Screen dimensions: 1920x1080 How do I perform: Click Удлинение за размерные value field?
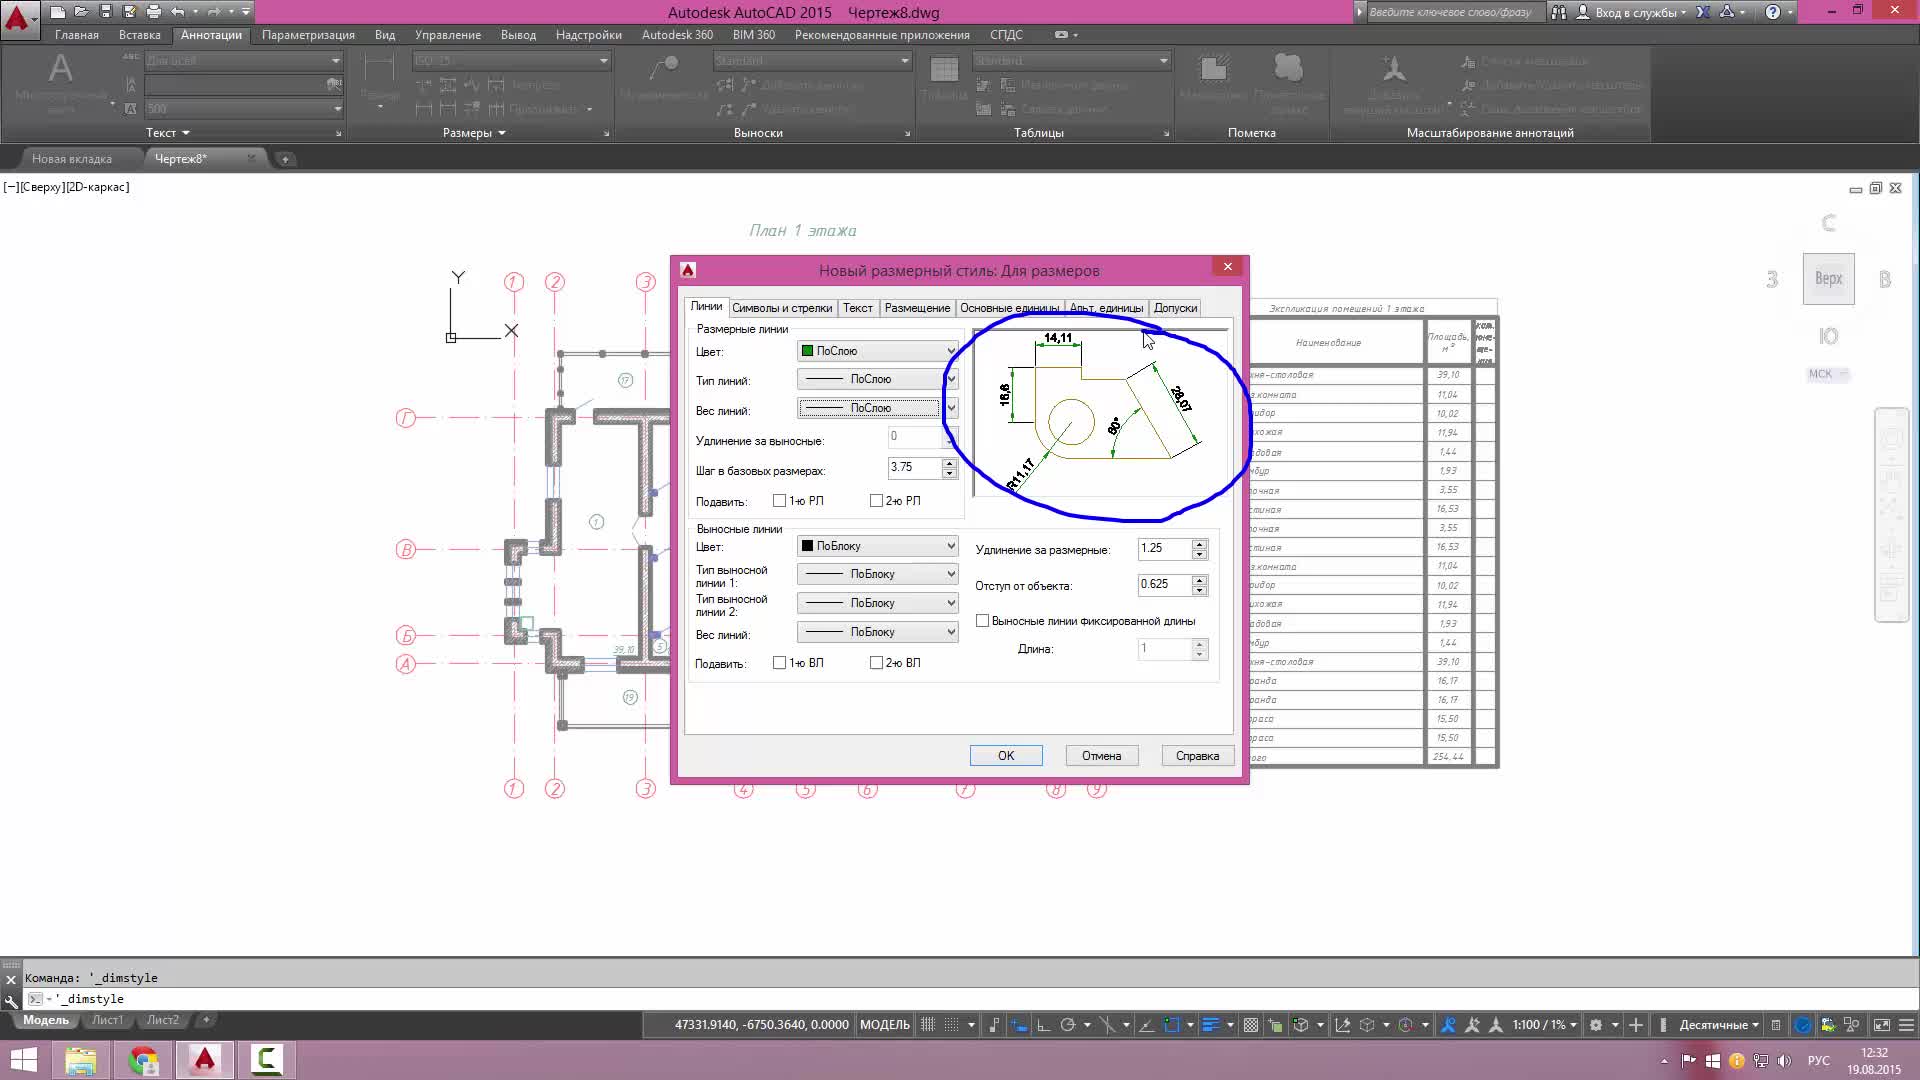point(1165,549)
